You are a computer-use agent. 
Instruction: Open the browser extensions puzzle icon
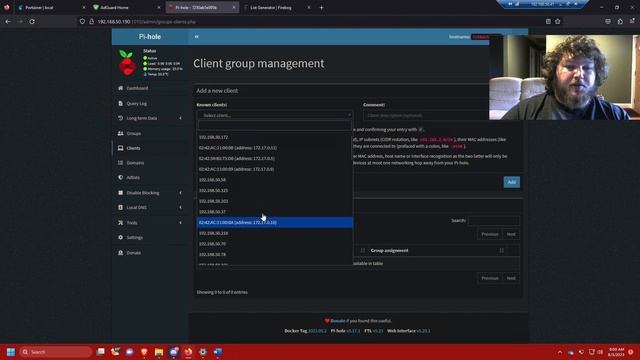tap(620, 22)
